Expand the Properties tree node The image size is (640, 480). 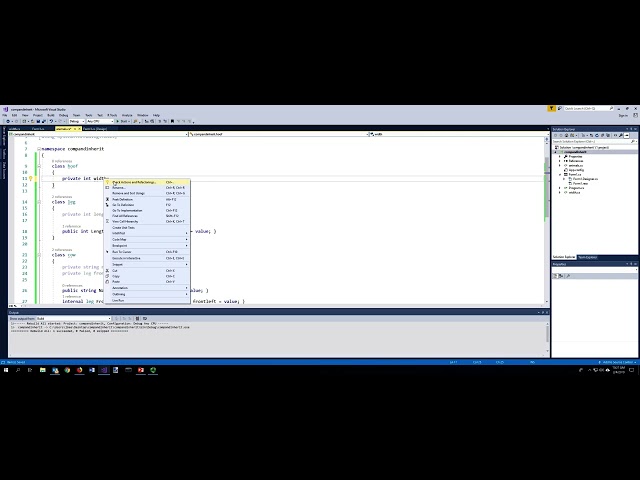(x=560, y=156)
